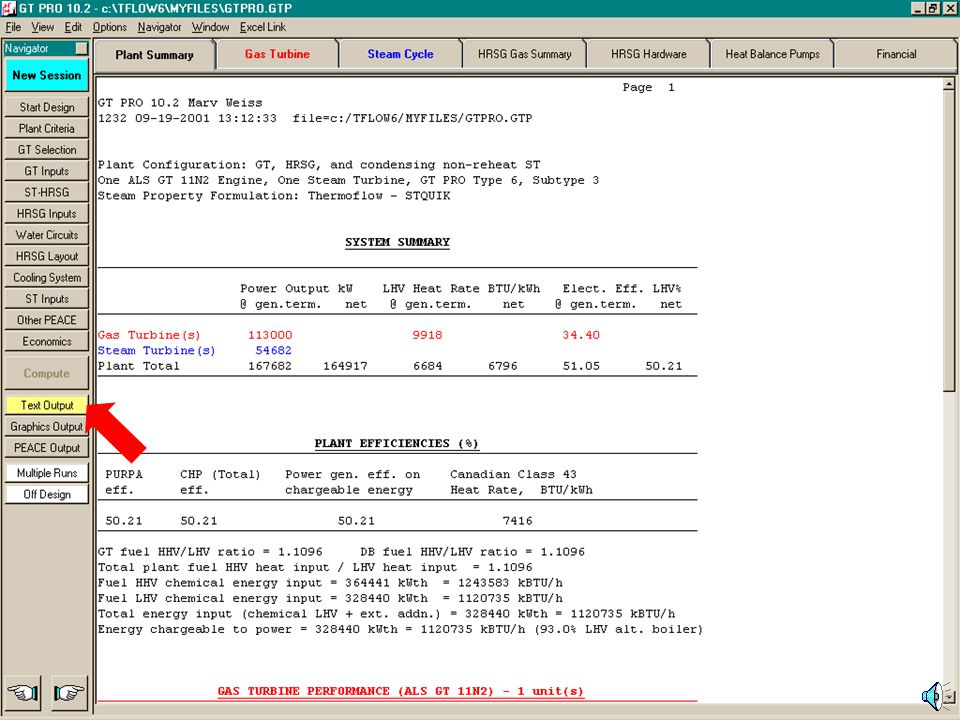Image resolution: width=960 pixels, height=720 pixels.
Task: Open Plant Criteria
Action: tap(47, 129)
